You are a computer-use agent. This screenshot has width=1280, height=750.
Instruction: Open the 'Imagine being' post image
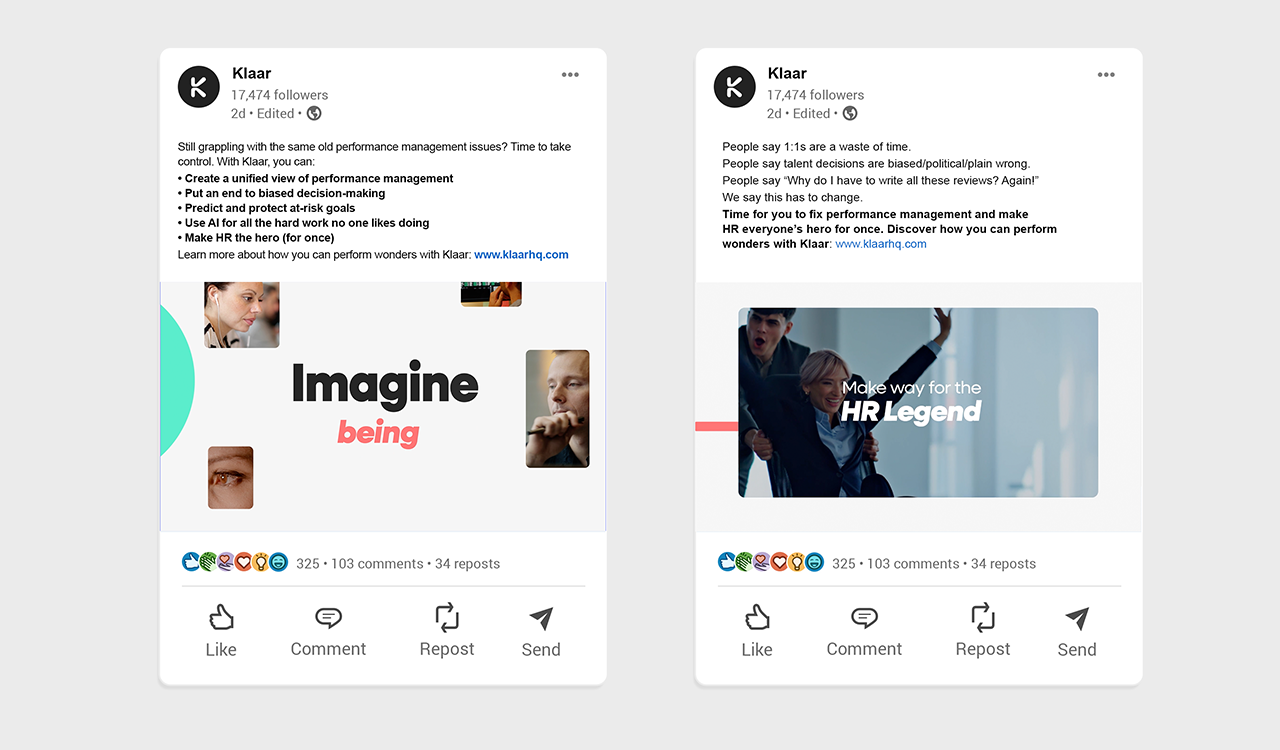point(383,406)
